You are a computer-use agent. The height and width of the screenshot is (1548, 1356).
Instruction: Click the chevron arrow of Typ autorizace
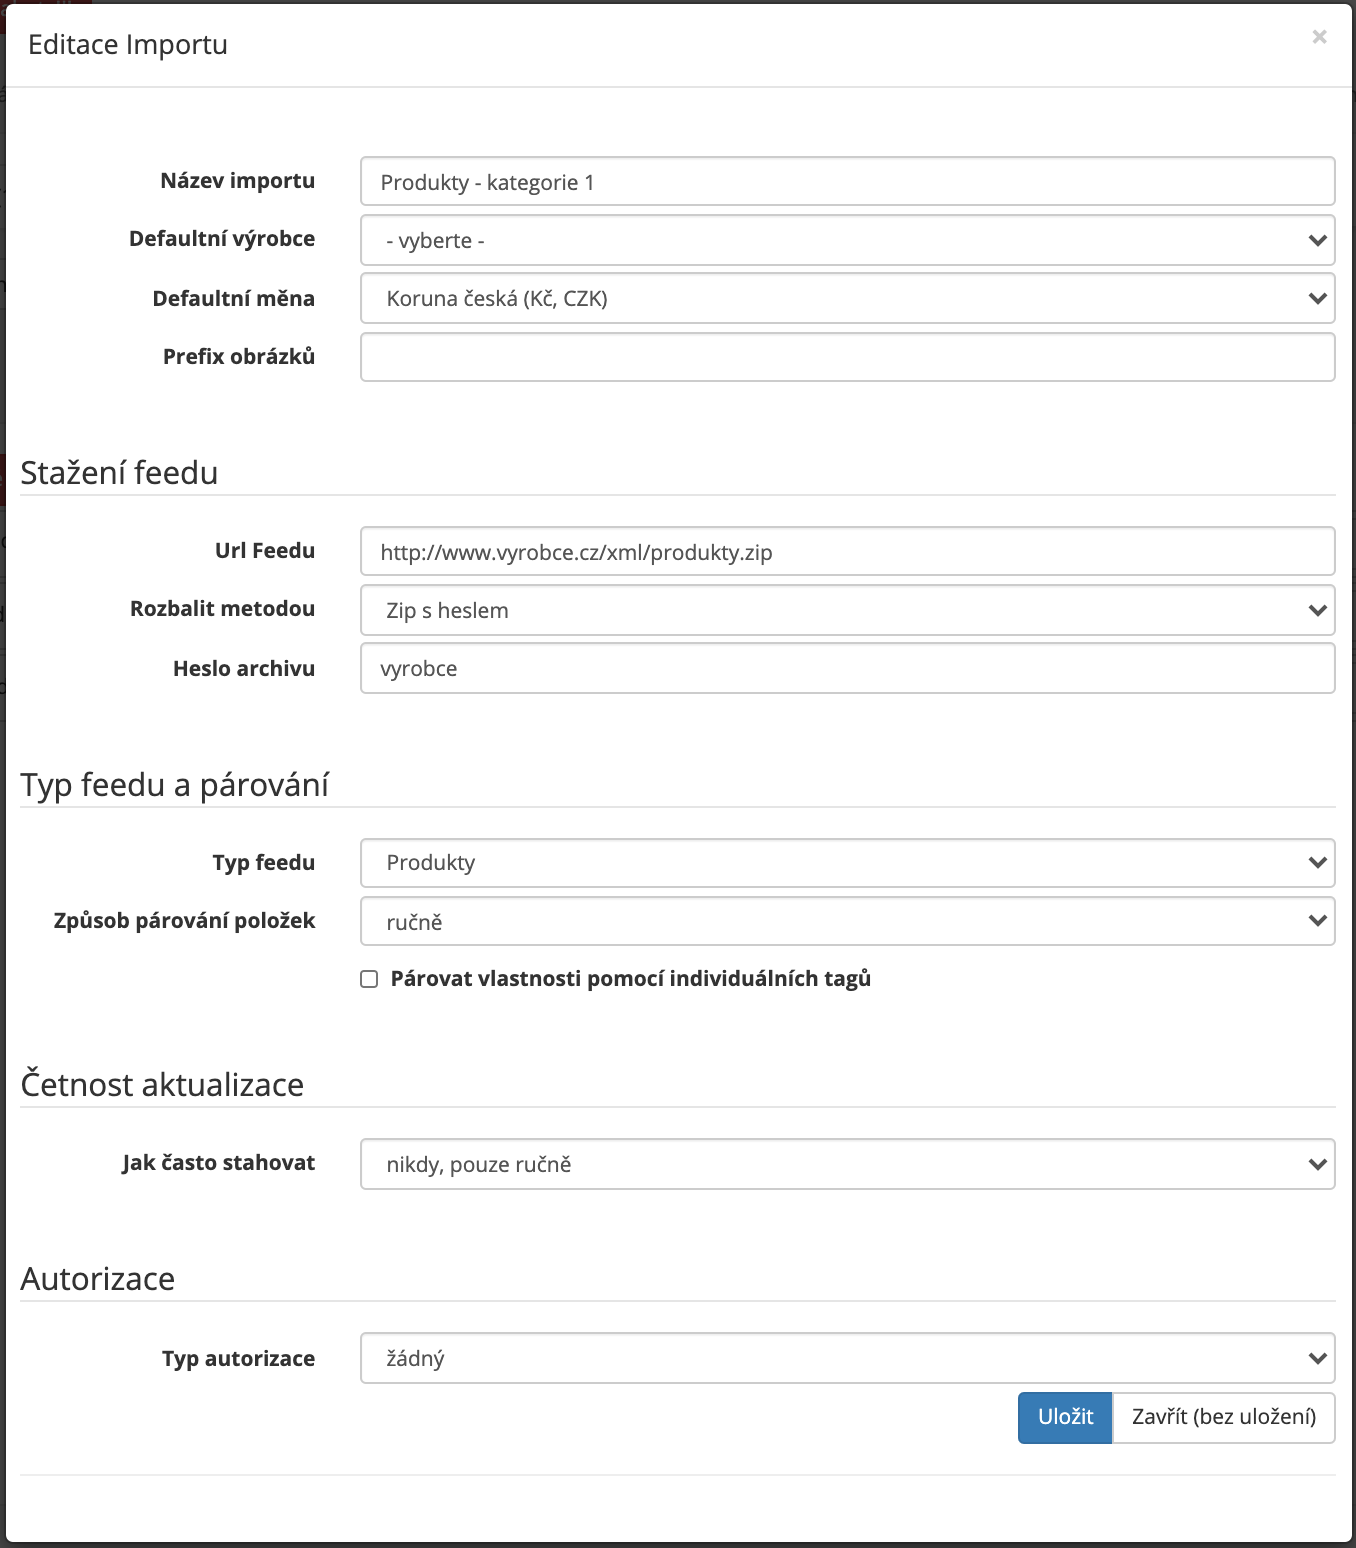click(x=1317, y=1358)
